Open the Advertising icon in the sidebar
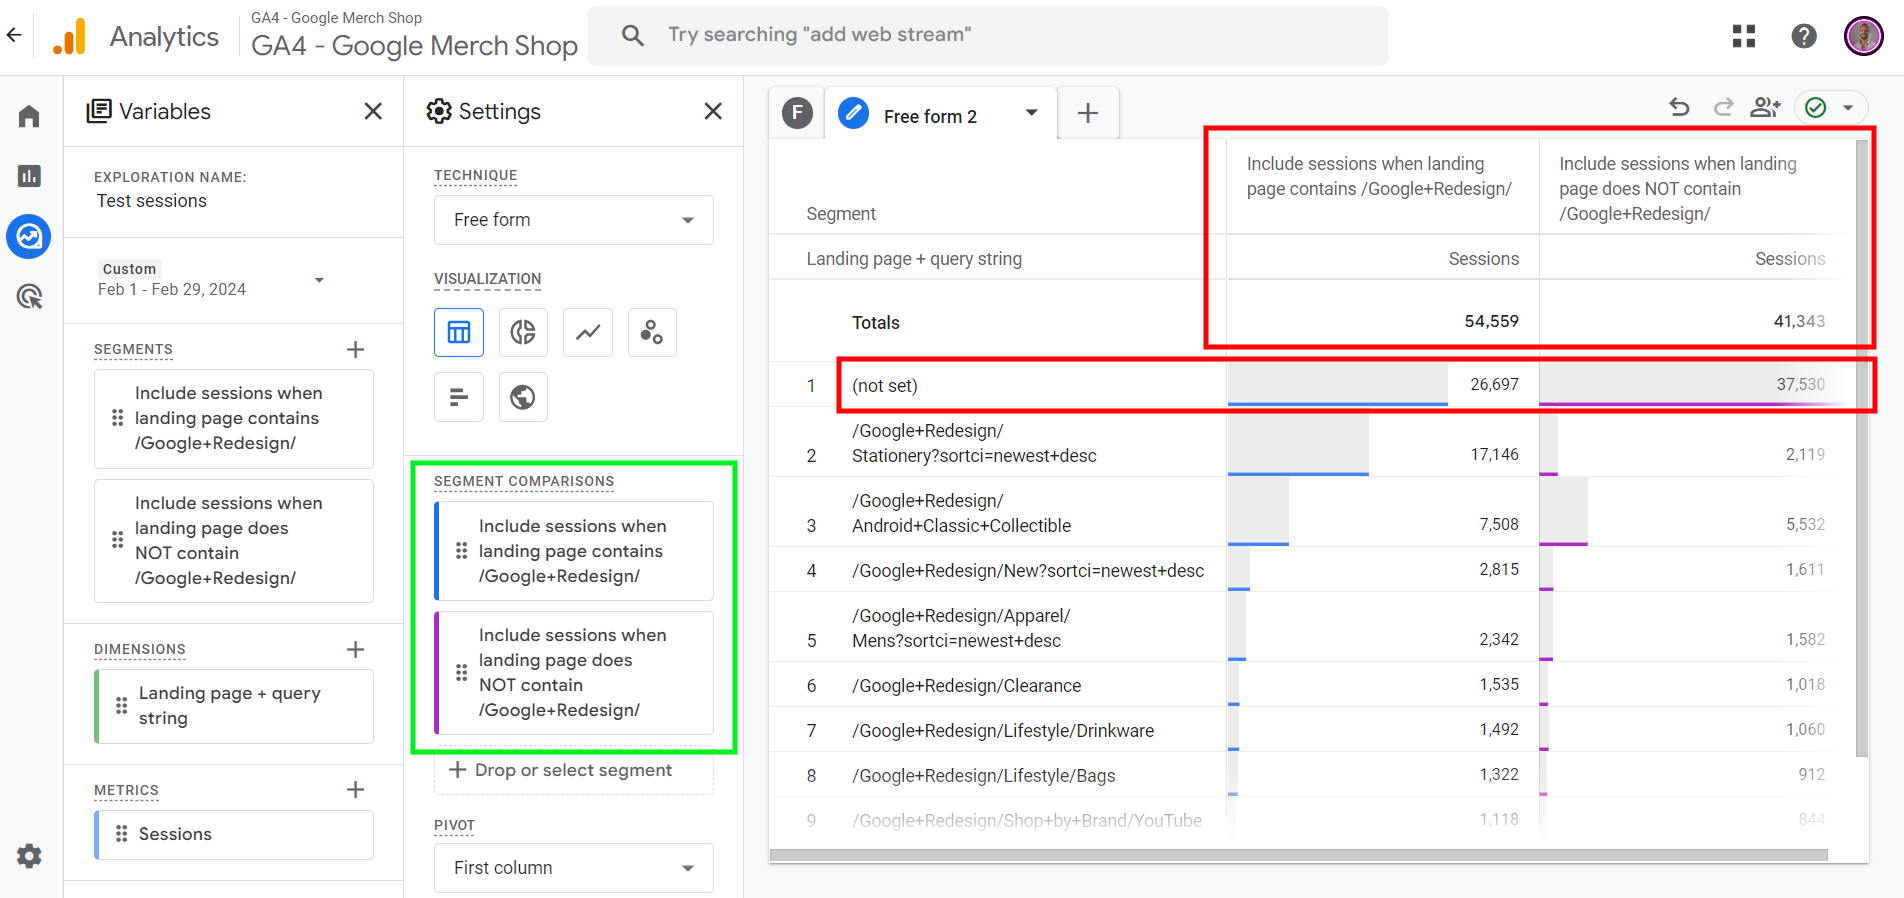This screenshot has height=898, width=1904. (29, 297)
